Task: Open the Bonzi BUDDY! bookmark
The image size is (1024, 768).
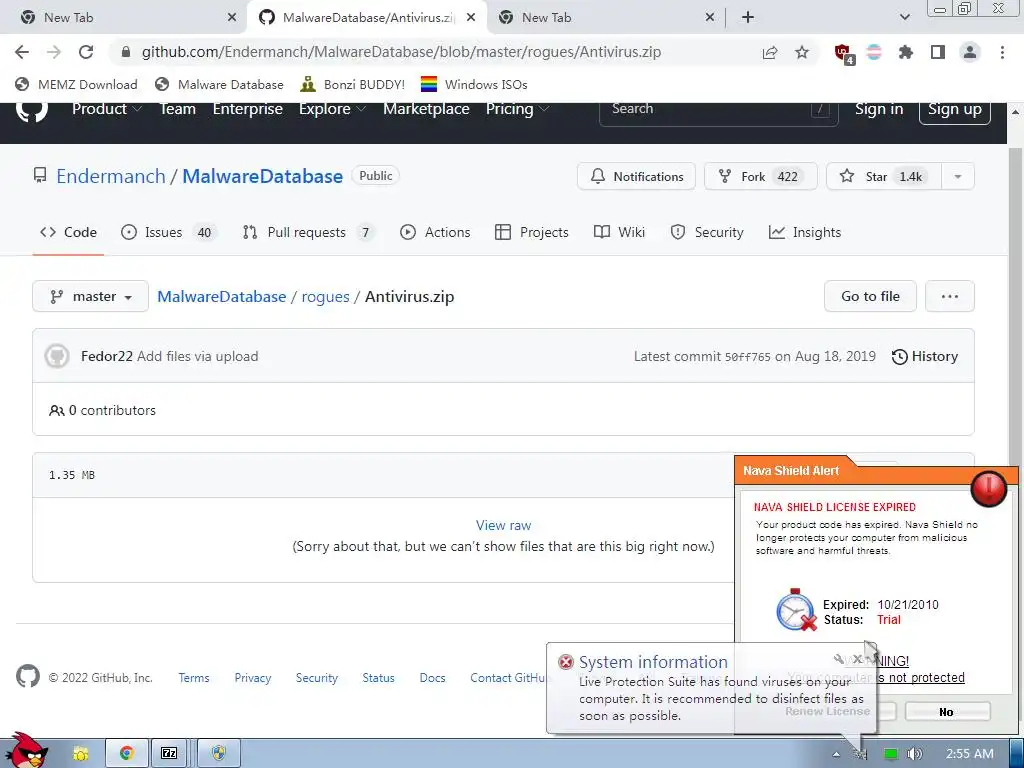Action: (x=353, y=84)
